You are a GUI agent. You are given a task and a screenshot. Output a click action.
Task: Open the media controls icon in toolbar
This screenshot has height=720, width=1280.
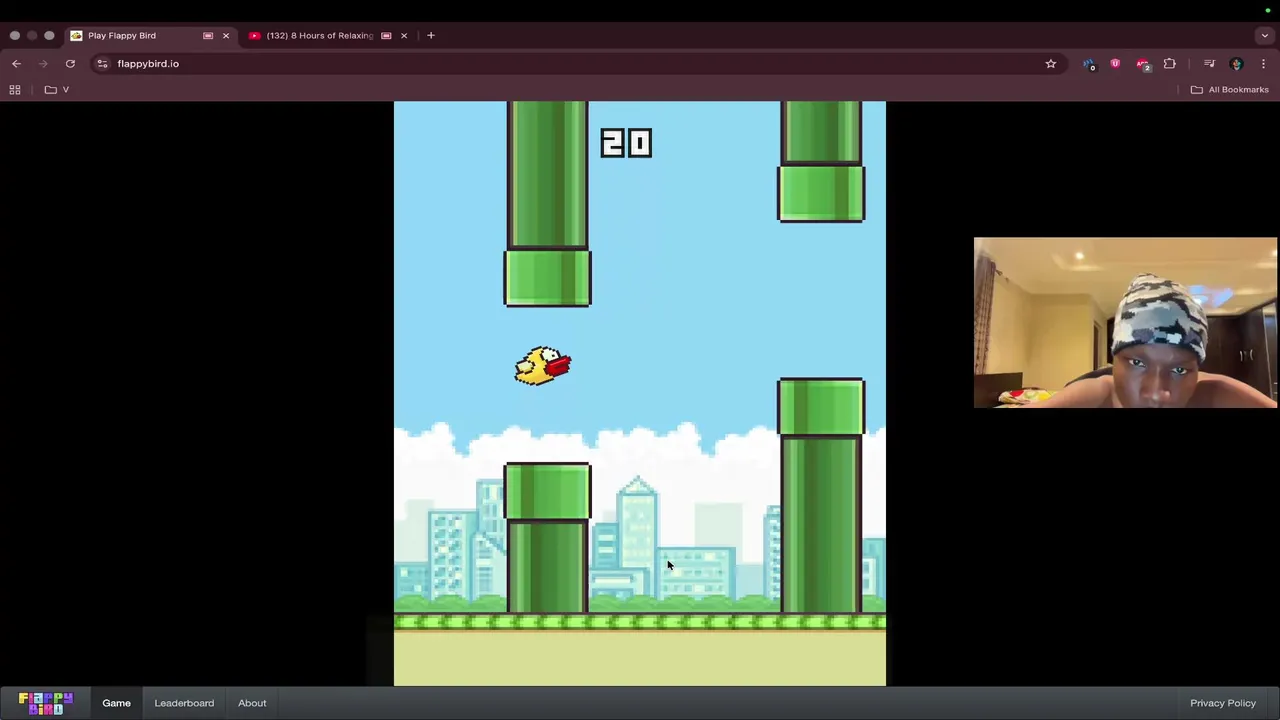1209,63
